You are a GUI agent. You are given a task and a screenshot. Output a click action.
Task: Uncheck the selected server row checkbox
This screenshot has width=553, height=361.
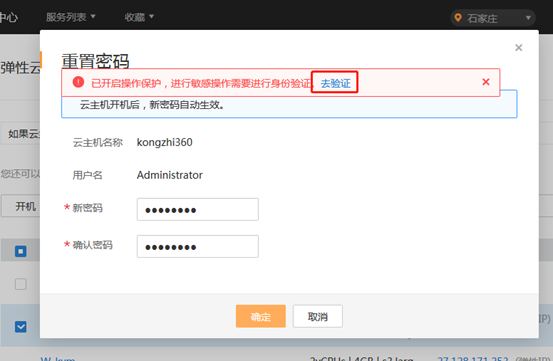pyautogui.click(x=20, y=326)
